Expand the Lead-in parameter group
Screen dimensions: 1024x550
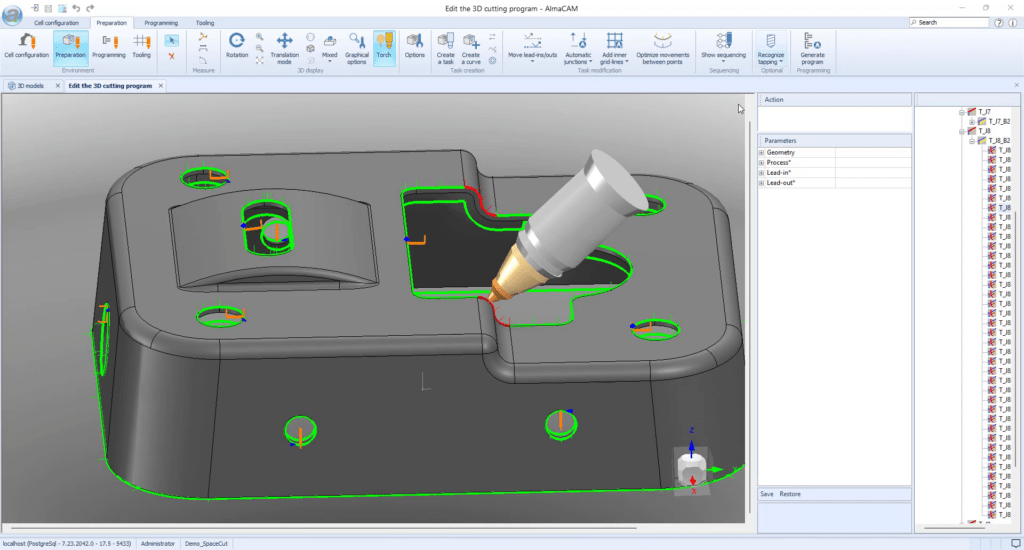point(762,173)
